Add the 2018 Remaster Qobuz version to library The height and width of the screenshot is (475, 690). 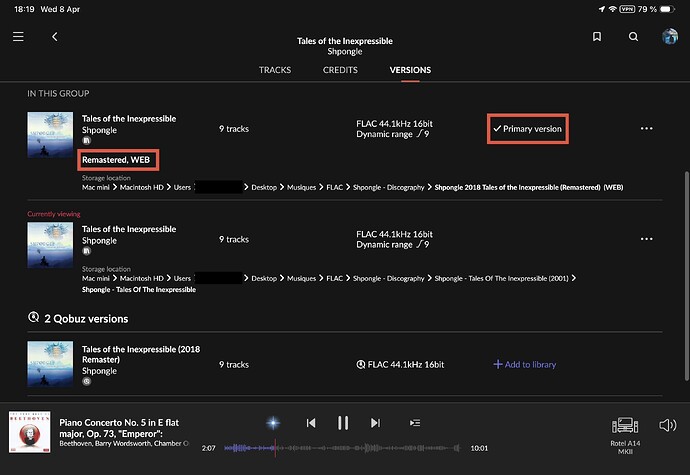tap(525, 365)
